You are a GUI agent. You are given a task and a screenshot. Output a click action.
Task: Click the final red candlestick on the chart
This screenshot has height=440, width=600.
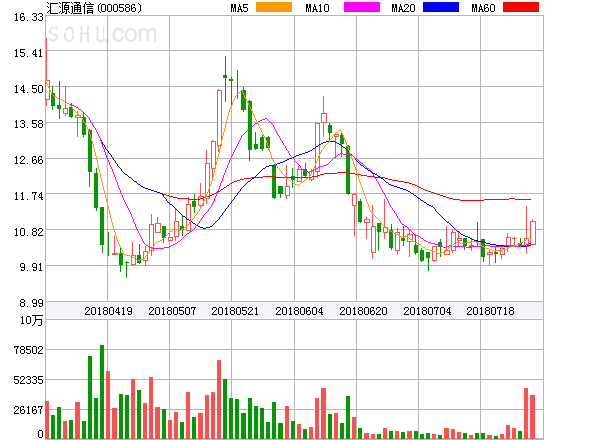(533, 233)
